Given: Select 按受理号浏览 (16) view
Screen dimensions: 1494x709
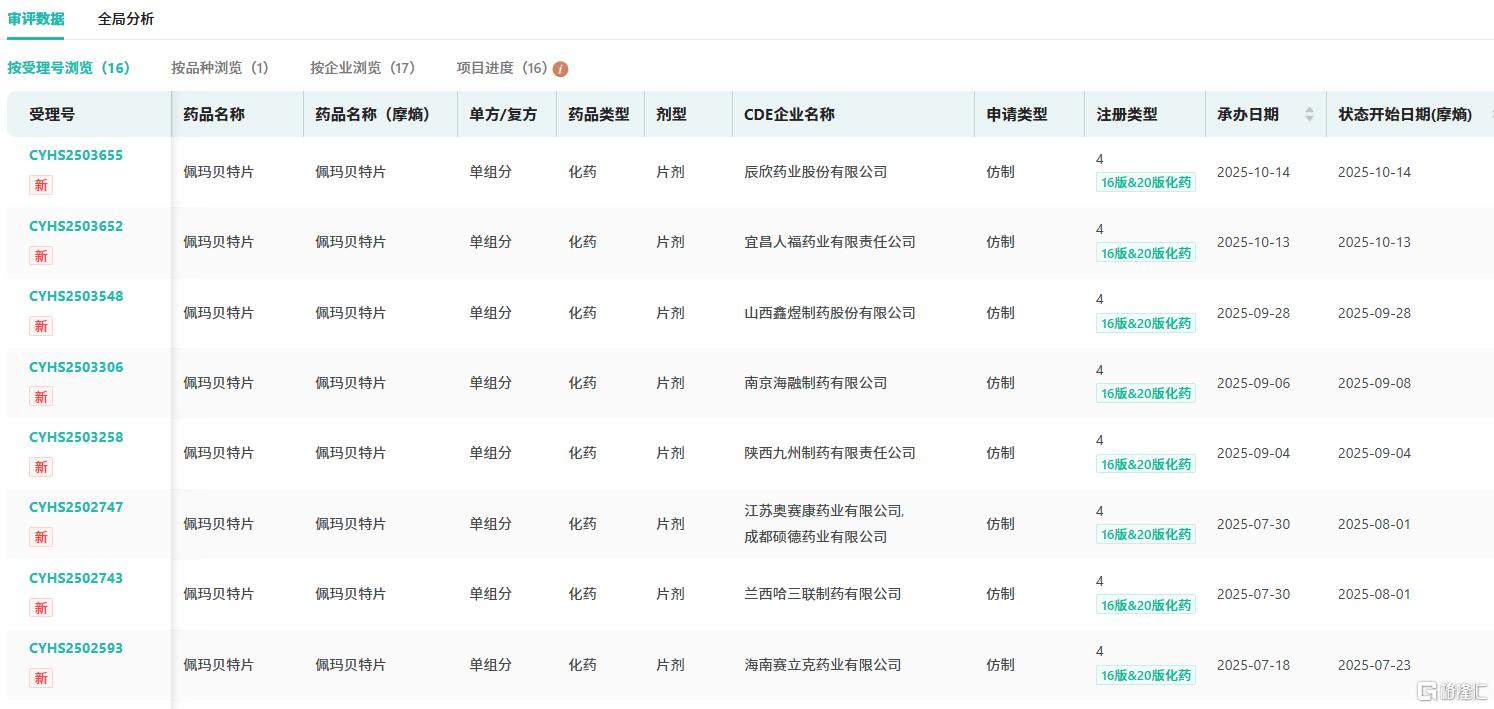Looking at the screenshot, I should coord(69,68).
